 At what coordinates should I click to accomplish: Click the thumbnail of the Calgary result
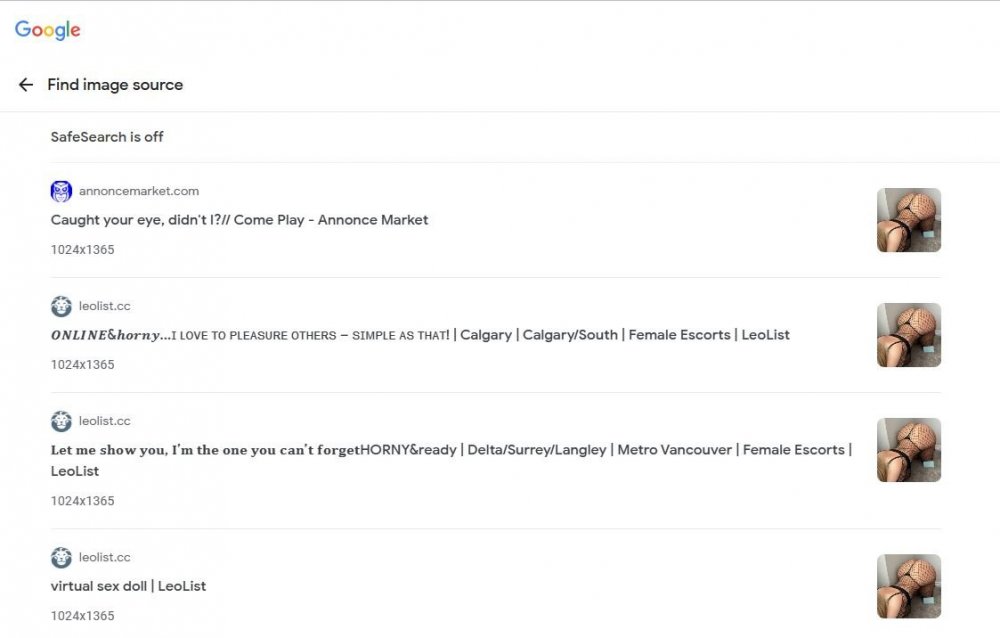[909, 335]
